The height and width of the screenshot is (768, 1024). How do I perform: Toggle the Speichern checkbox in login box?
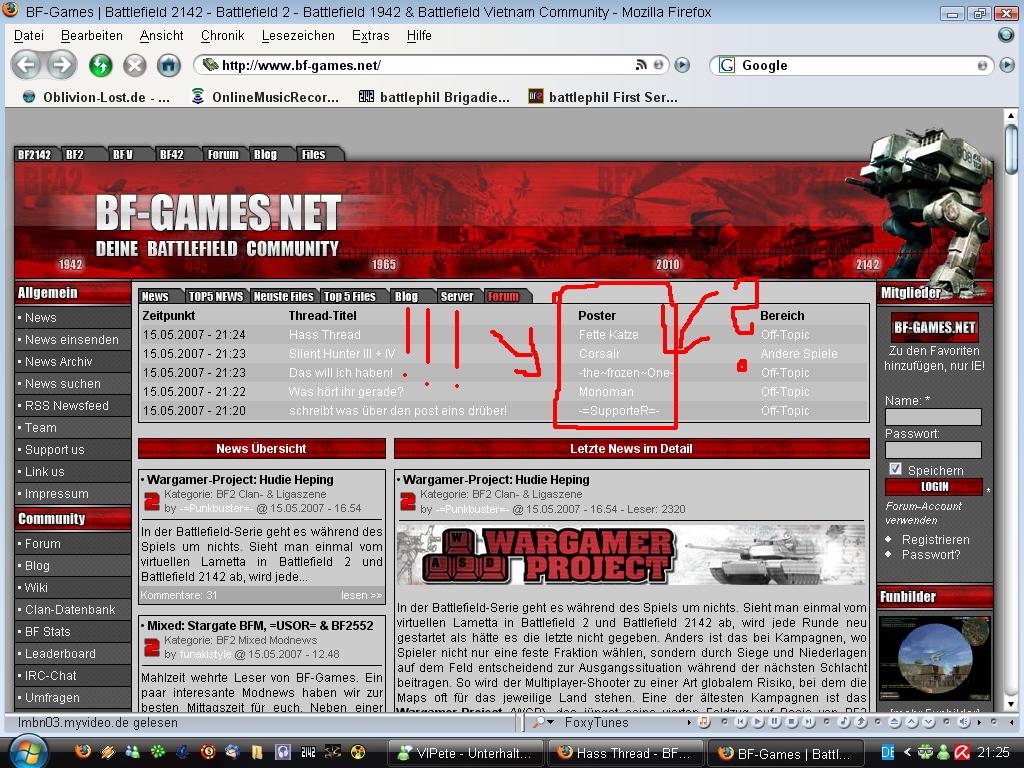point(895,469)
